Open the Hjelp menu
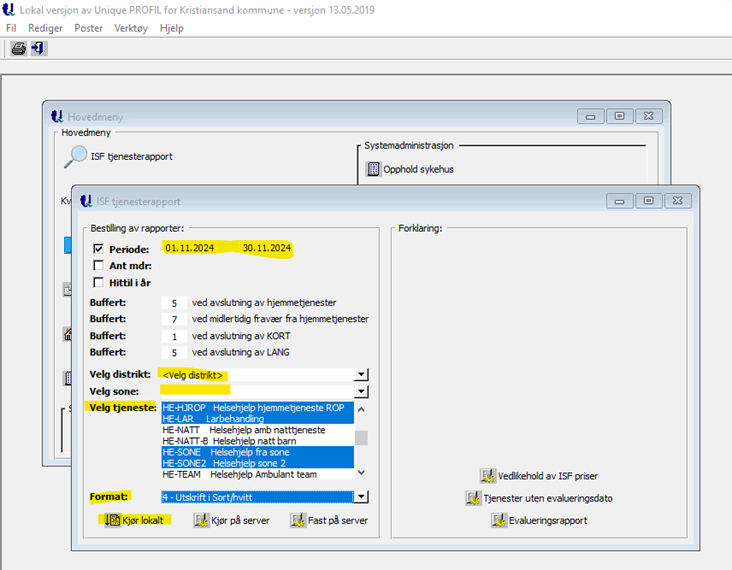This screenshot has width=732, height=570. 172,28
